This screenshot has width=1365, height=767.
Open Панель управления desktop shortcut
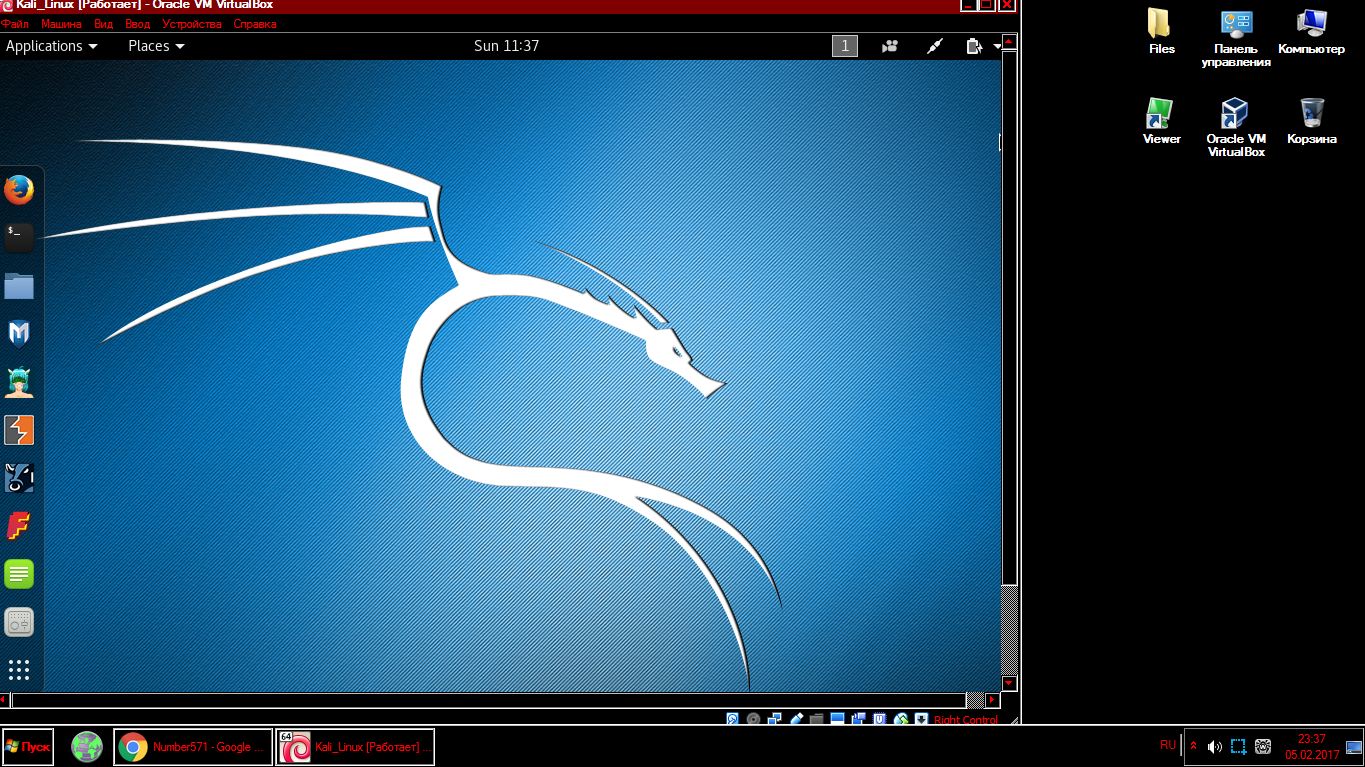pyautogui.click(x=1236, y=38)
